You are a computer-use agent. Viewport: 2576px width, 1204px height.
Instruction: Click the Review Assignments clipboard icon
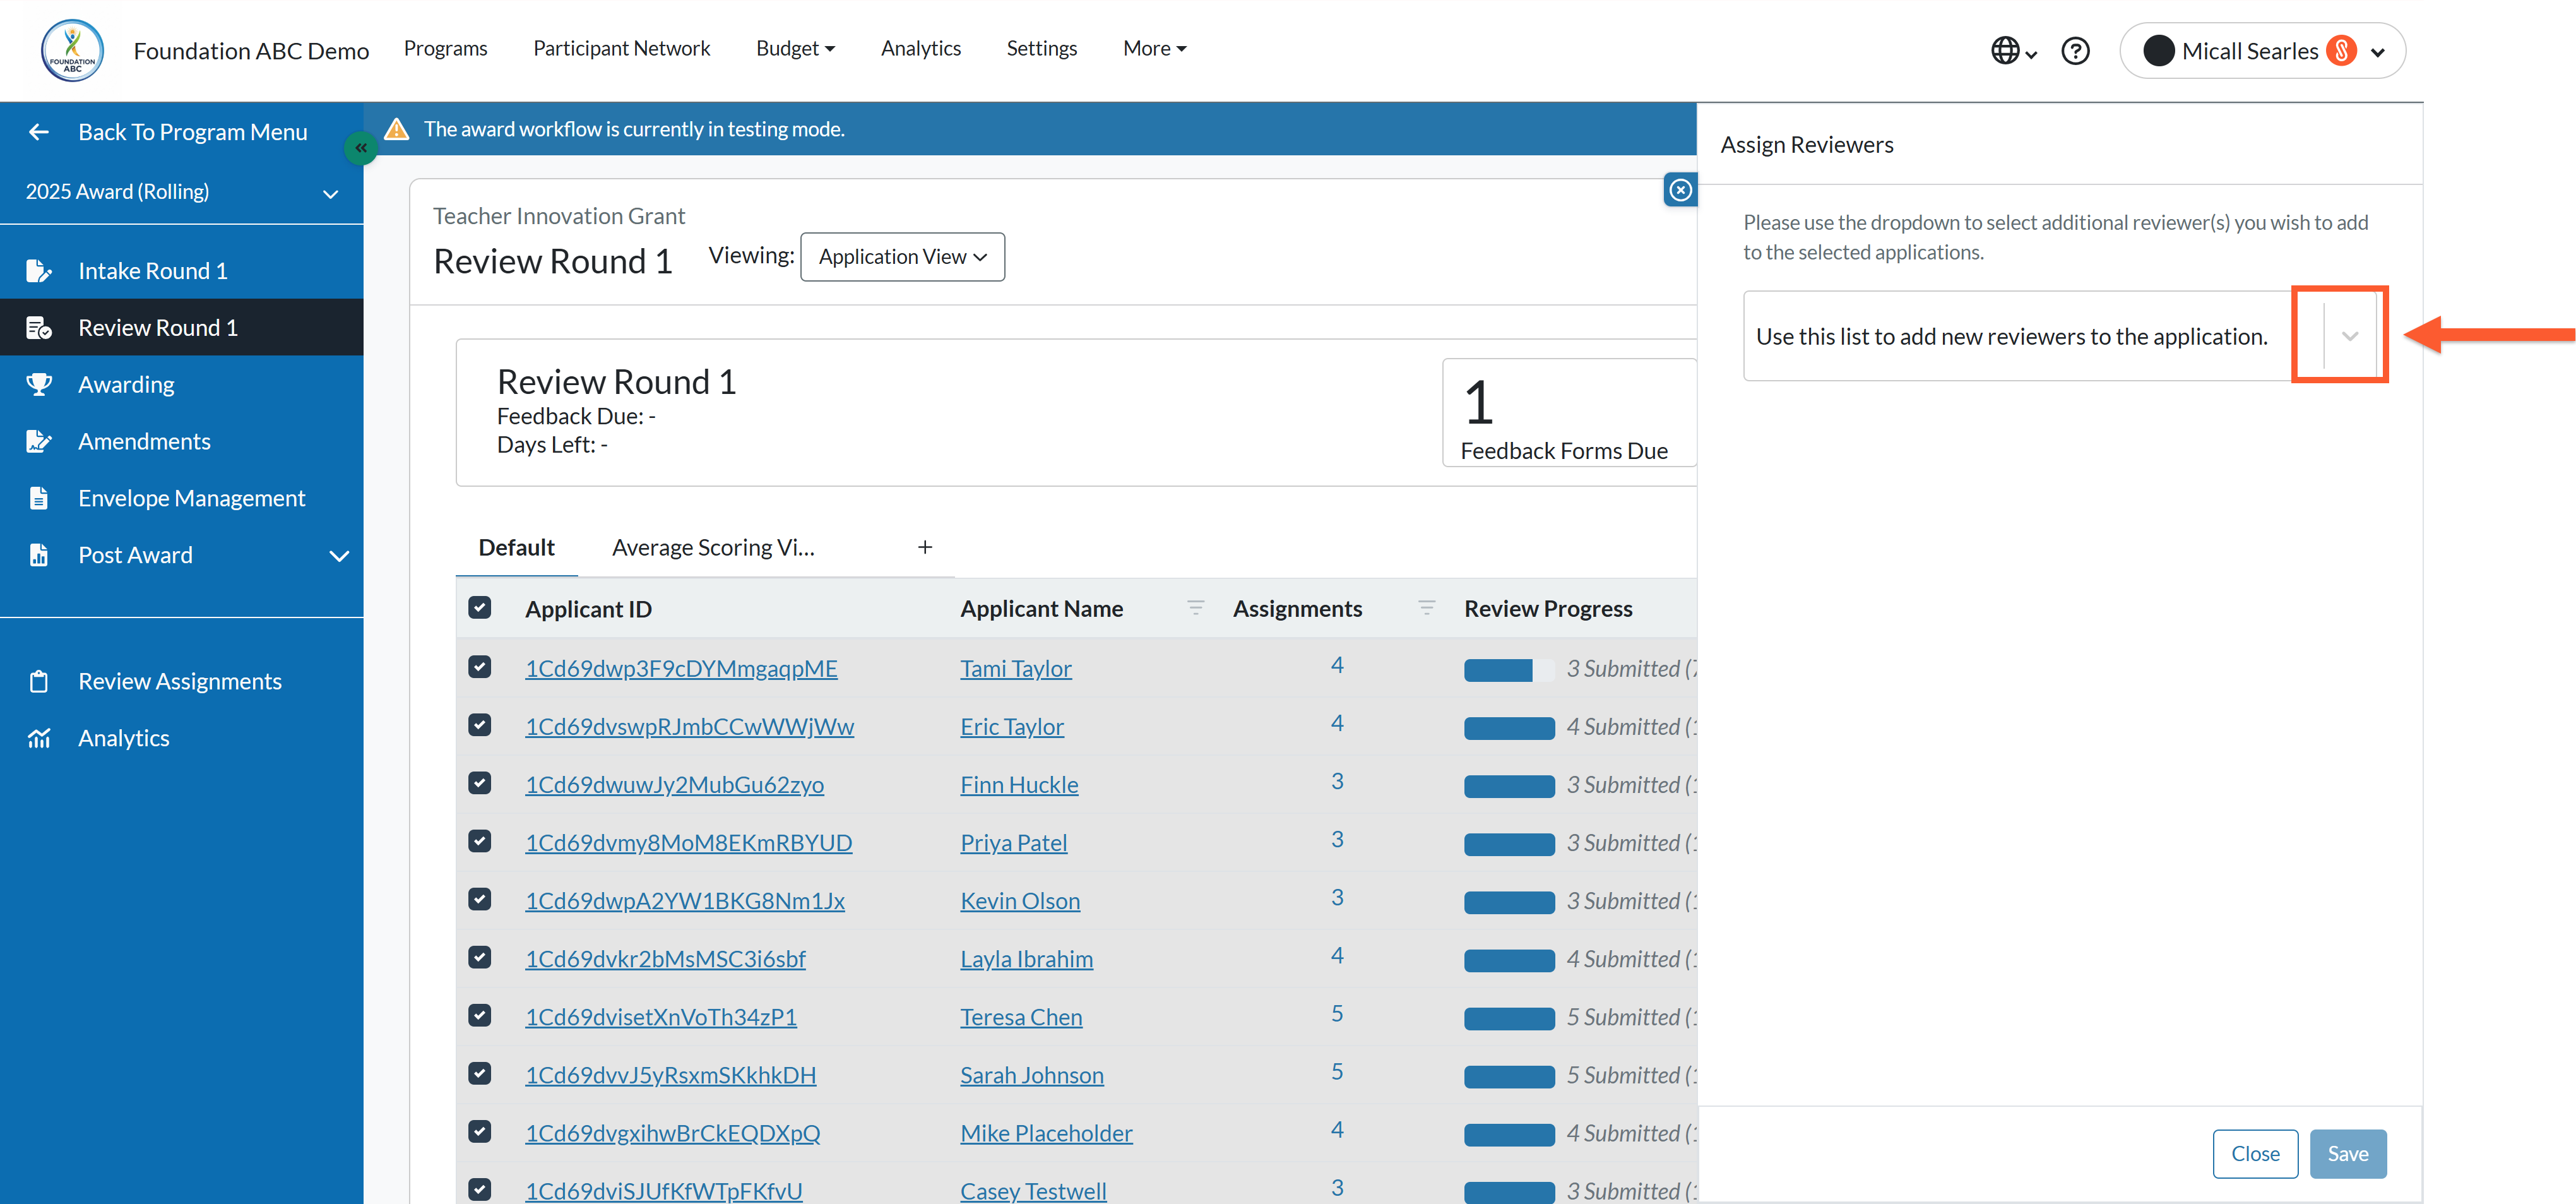[39, 681]
